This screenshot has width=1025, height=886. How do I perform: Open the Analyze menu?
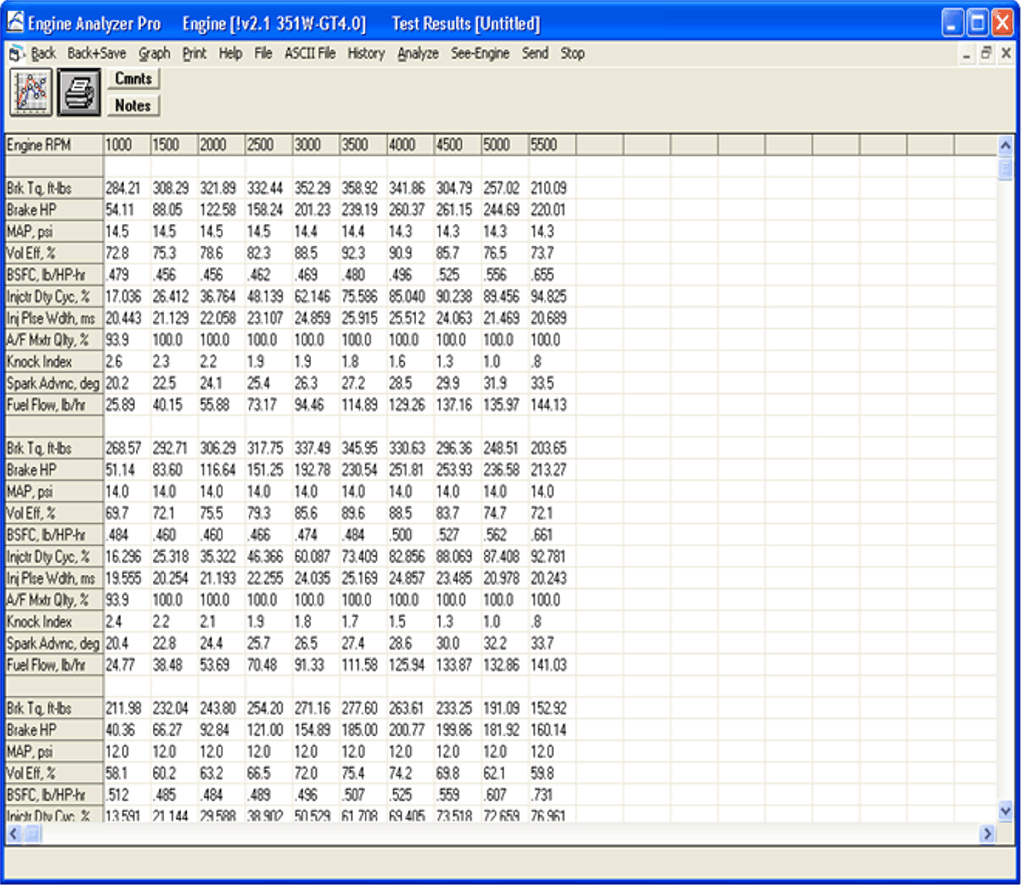pyautogui.click(x=418, y=54)
